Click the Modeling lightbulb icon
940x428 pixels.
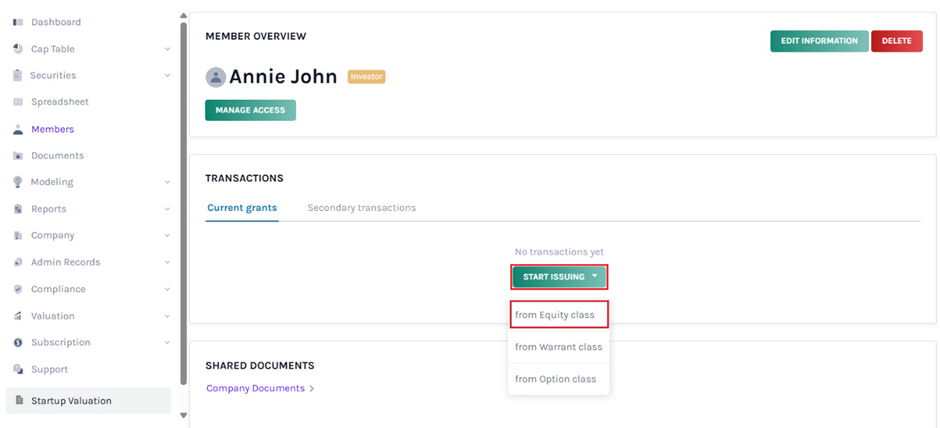tap(17, 182)
